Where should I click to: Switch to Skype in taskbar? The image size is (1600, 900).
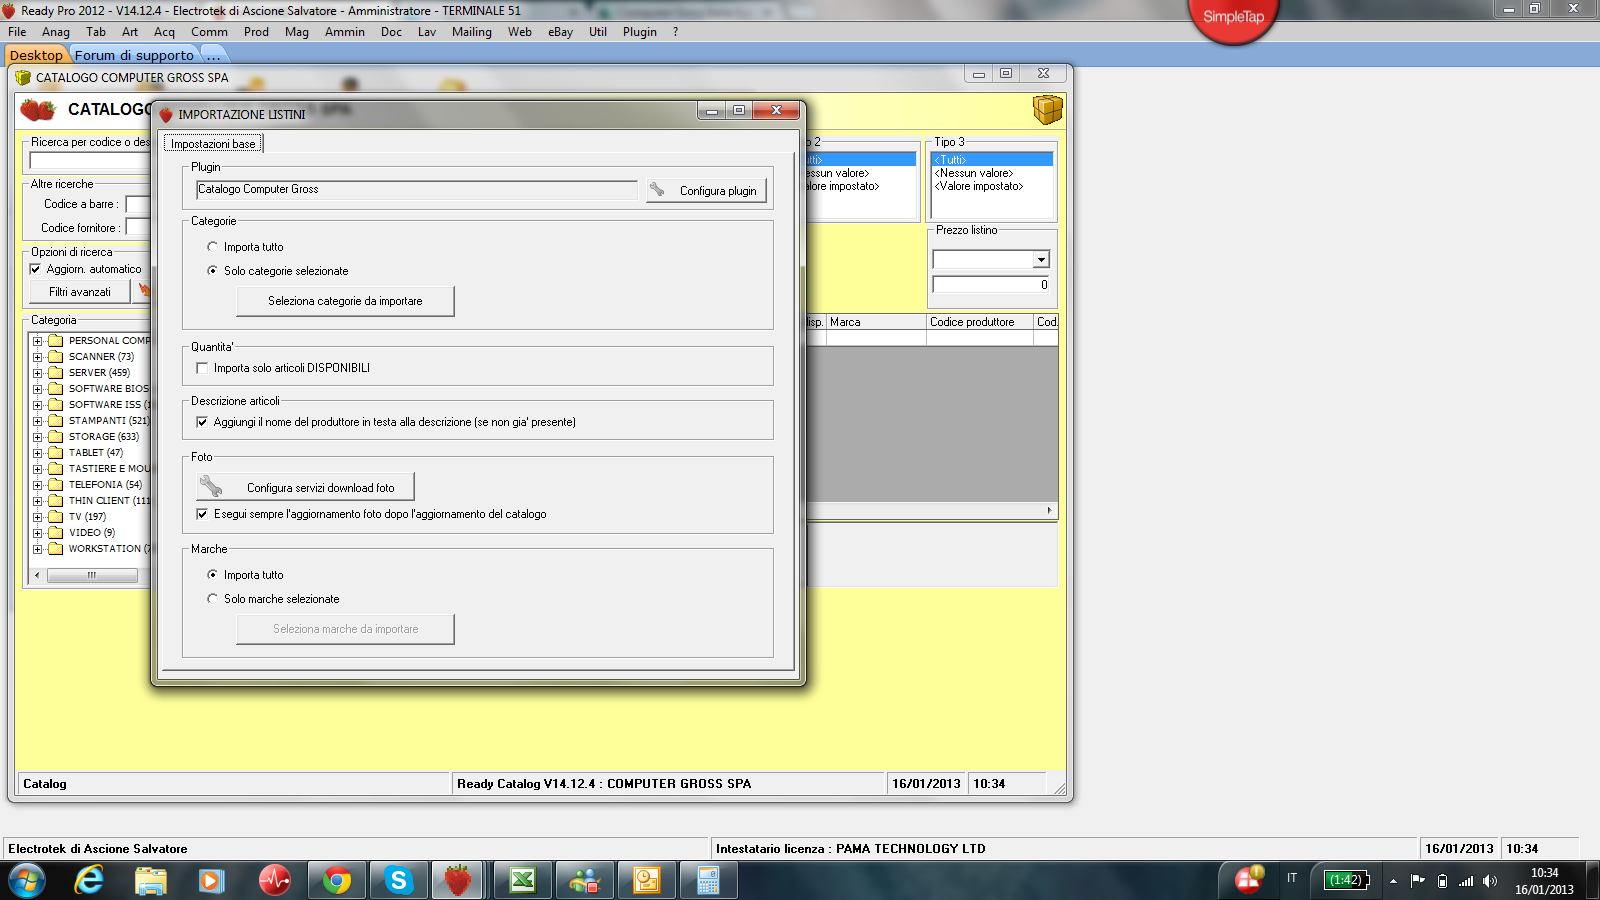coord(398,881)
